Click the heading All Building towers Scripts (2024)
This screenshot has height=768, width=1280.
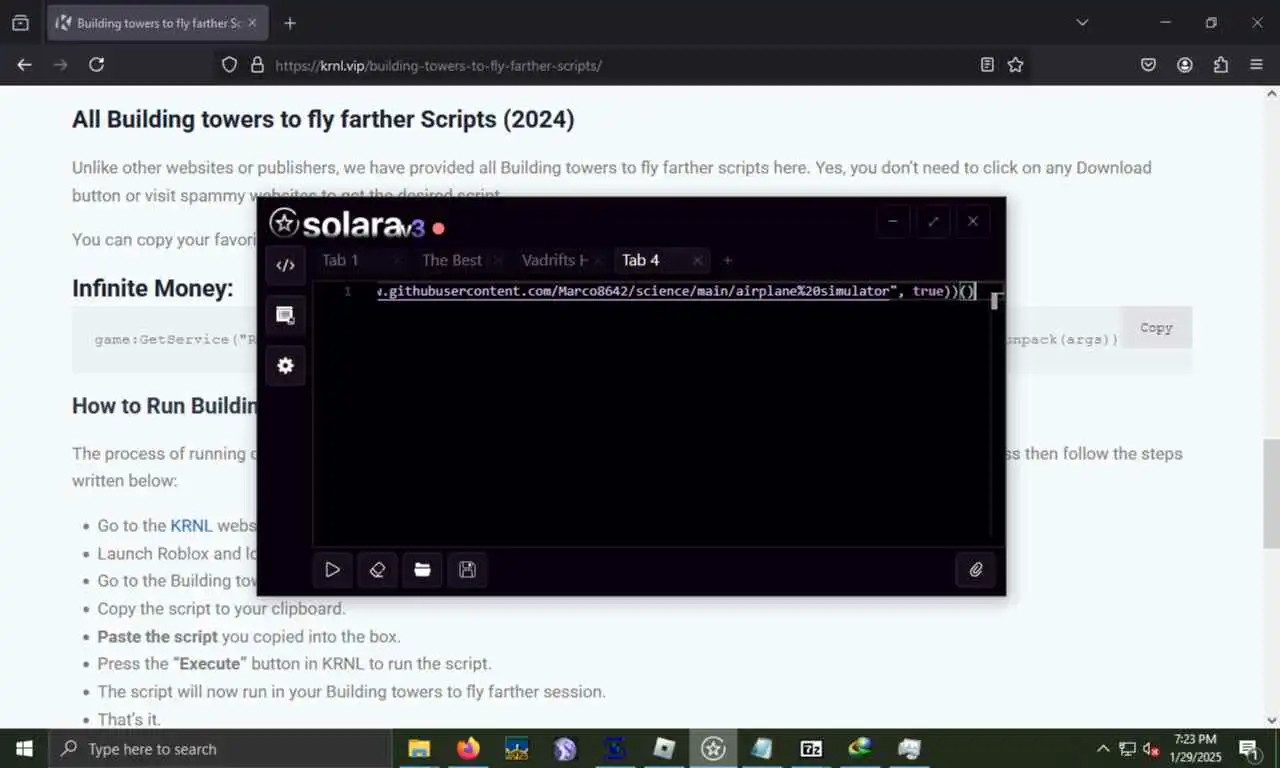[323, 119]
